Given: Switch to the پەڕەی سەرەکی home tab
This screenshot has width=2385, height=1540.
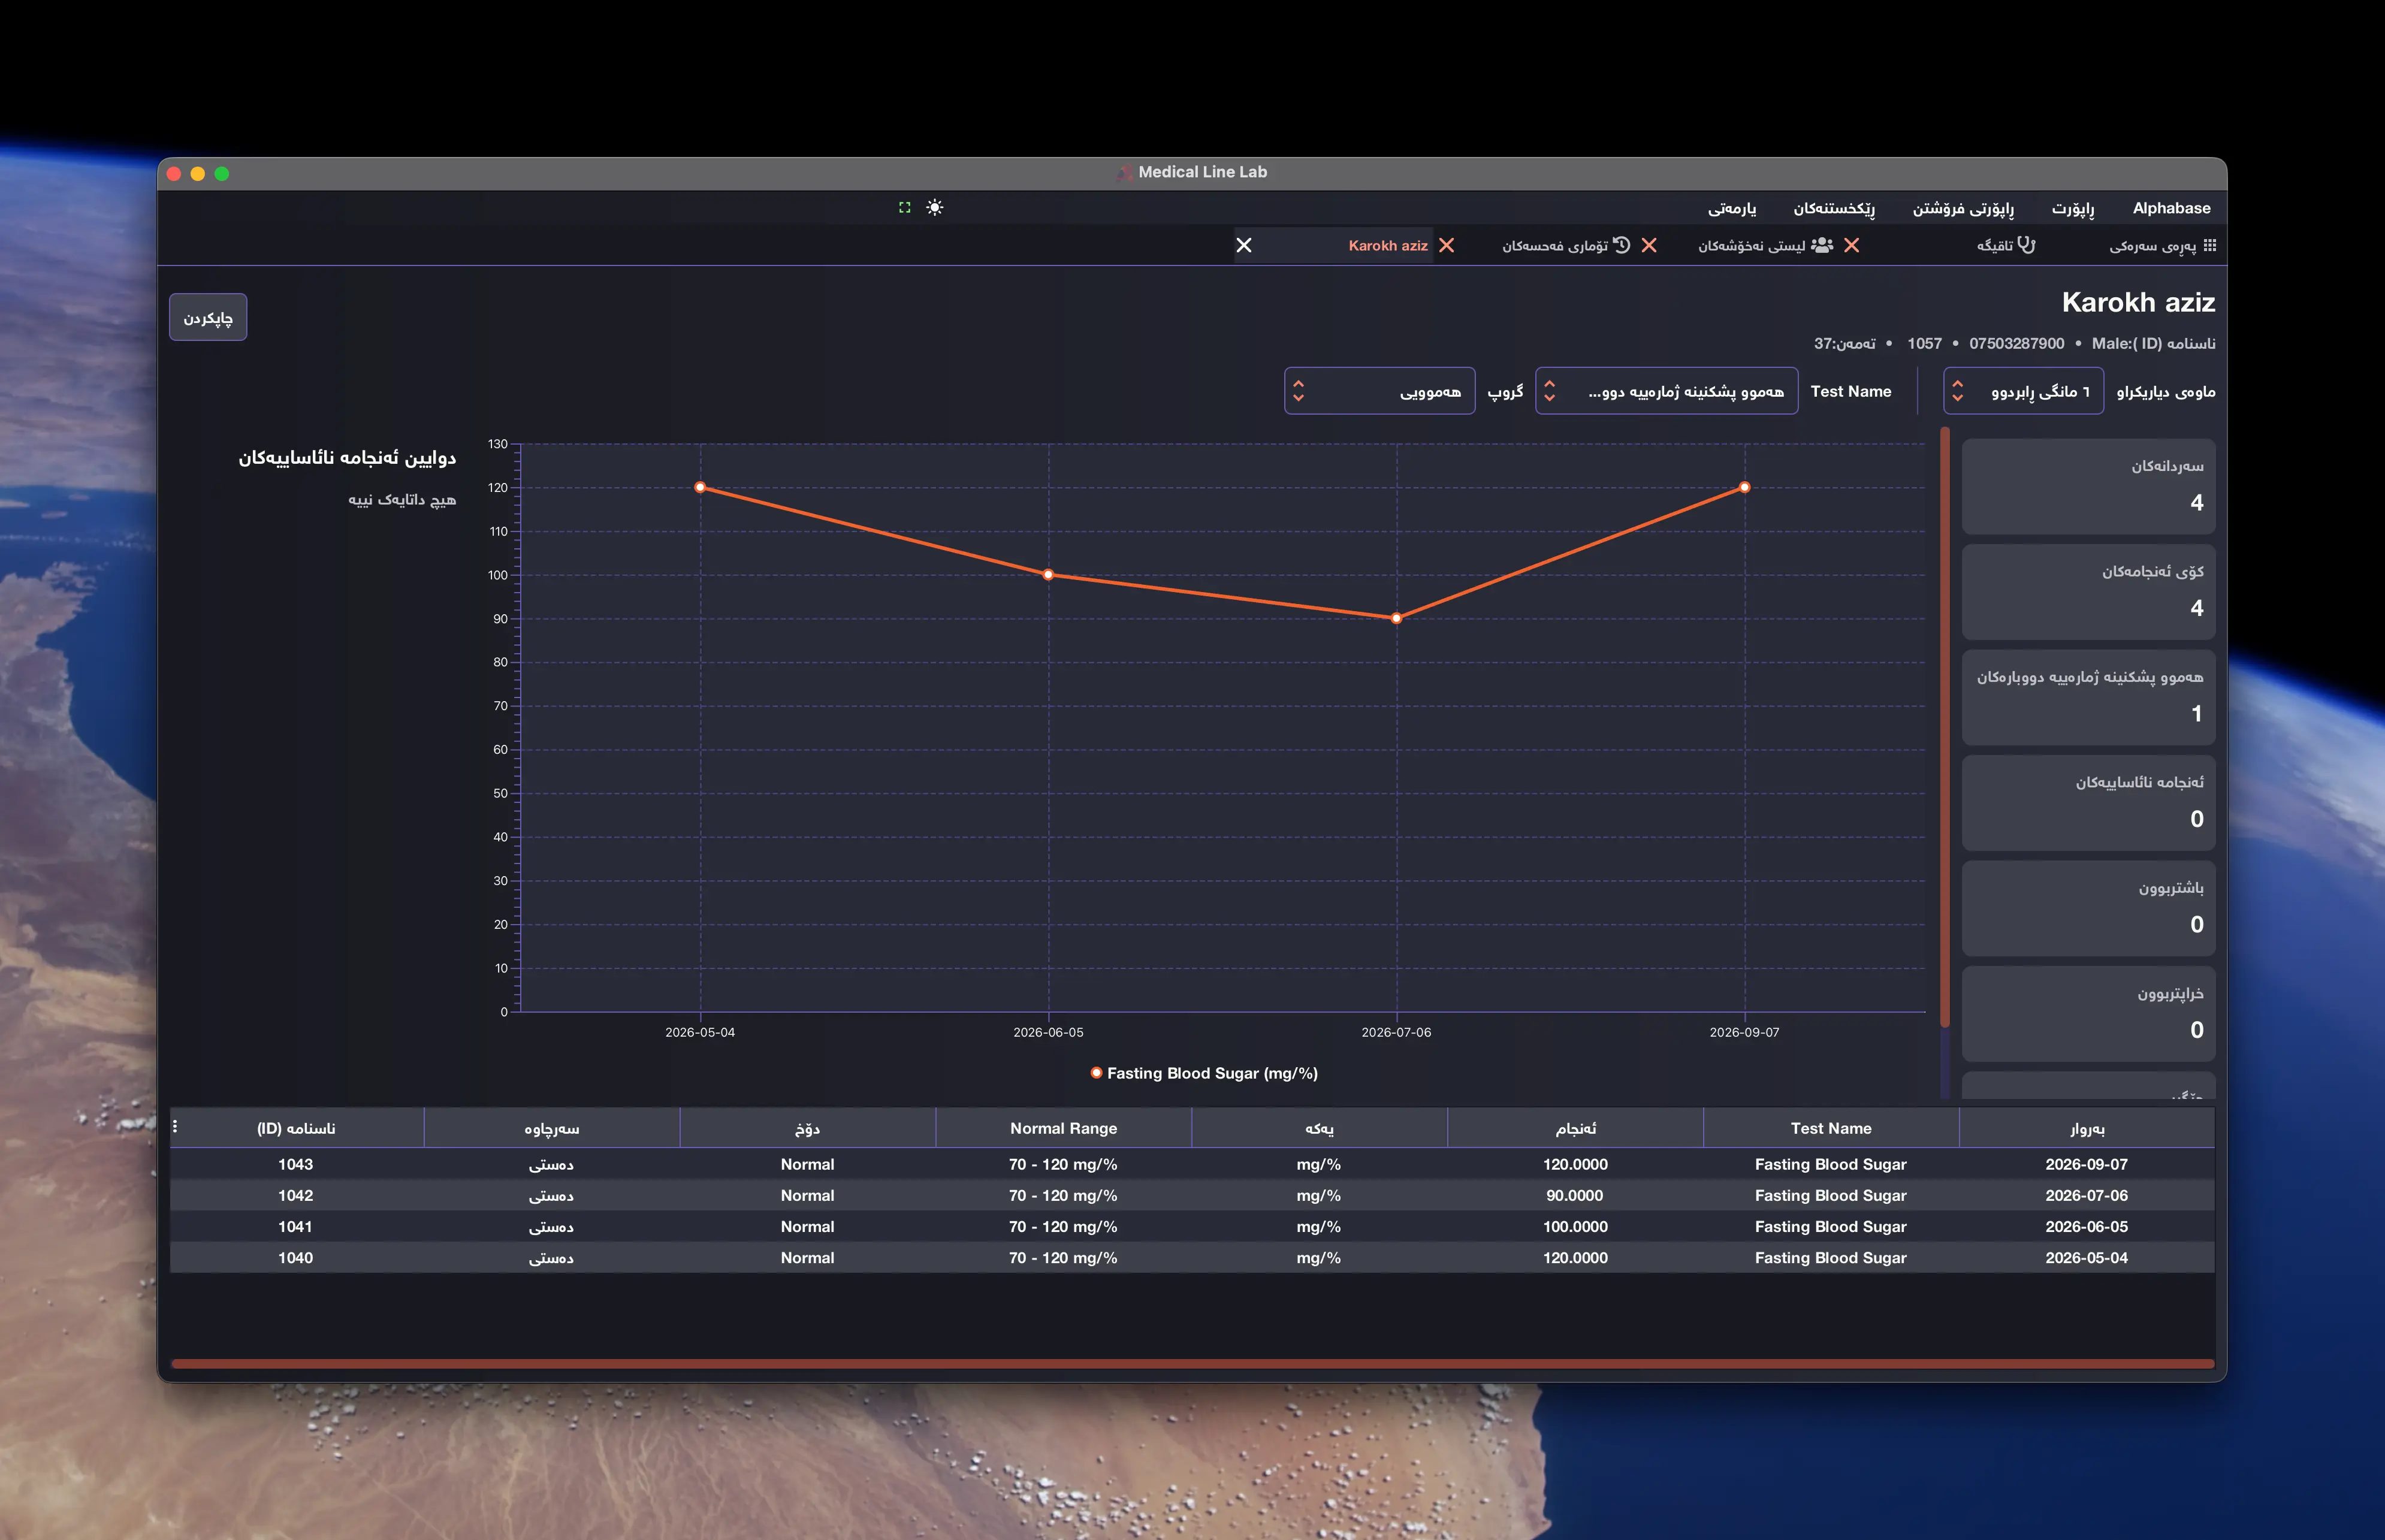Looking at the screenshot, I should [2162, 245].
